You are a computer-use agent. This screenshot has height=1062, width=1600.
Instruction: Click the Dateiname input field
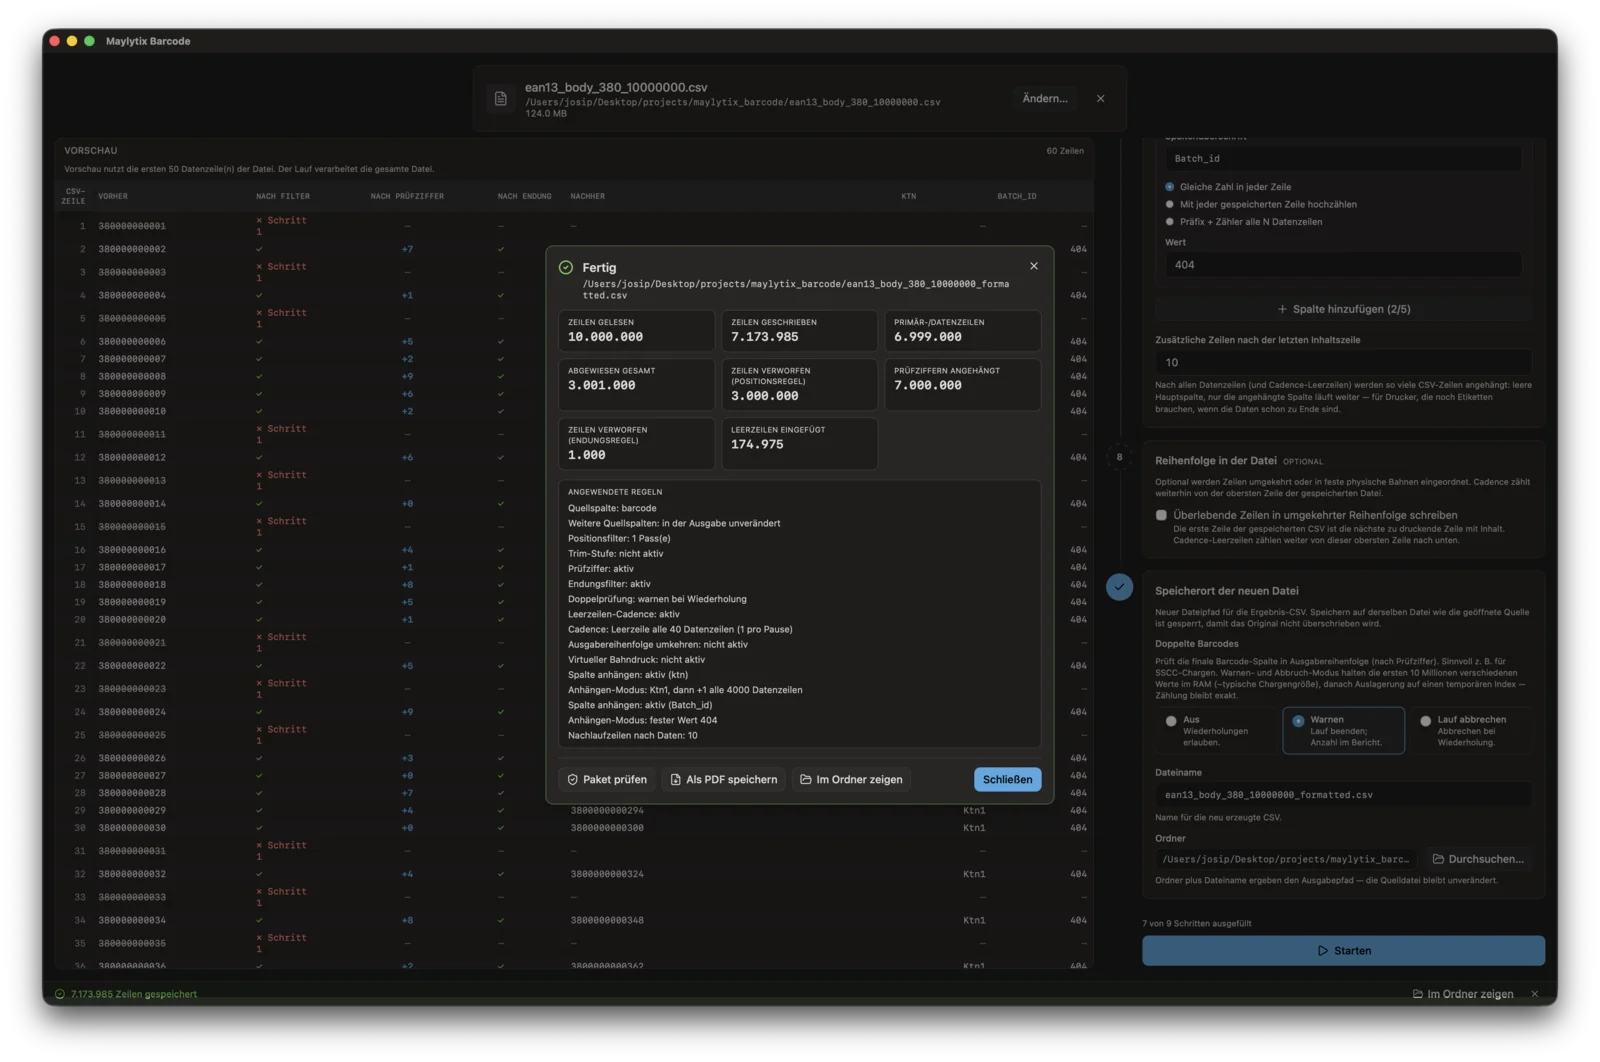(1343, 795)
